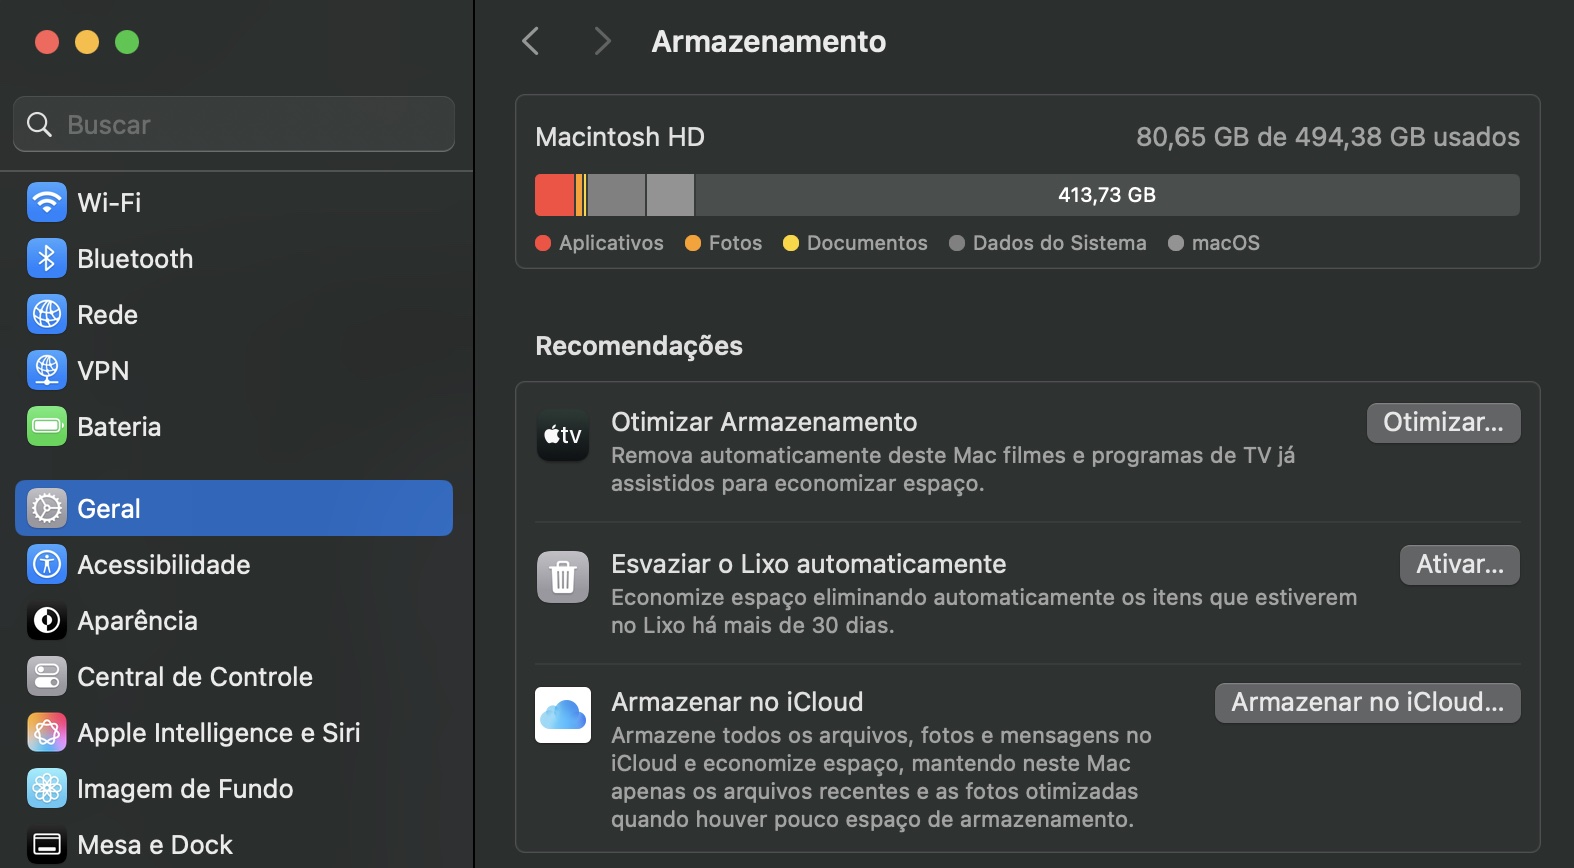Click the Apple Intelligence e Siri icon

[x=47, y=732]
